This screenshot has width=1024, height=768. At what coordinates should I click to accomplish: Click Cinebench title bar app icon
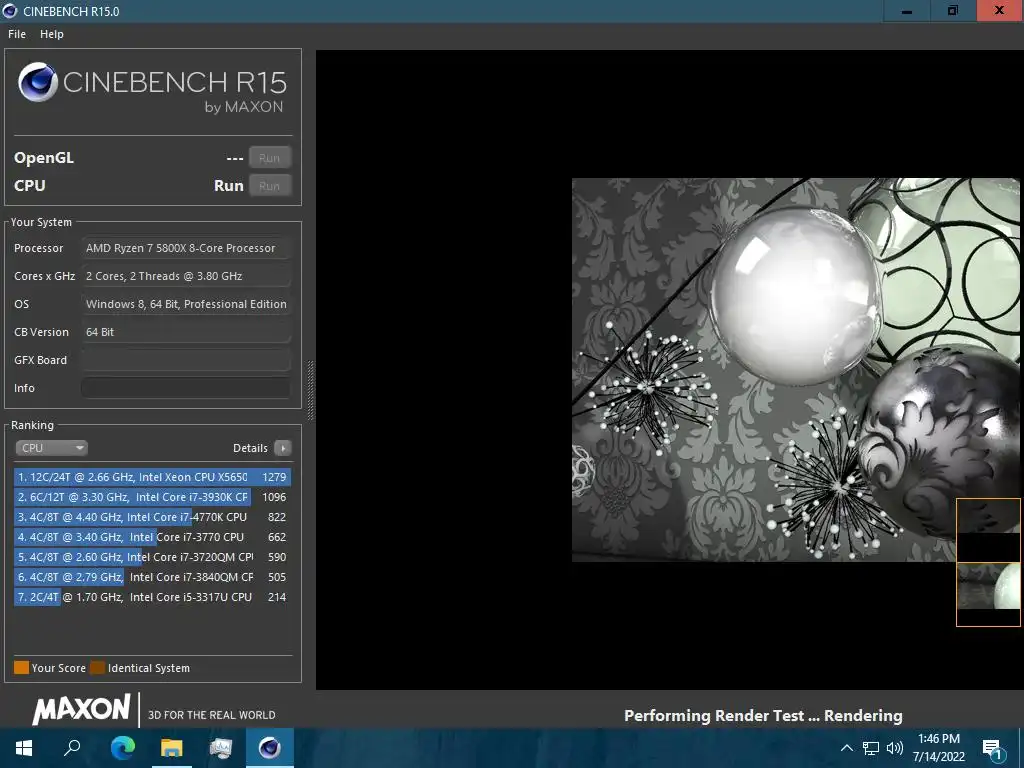(x=10, y=11)
